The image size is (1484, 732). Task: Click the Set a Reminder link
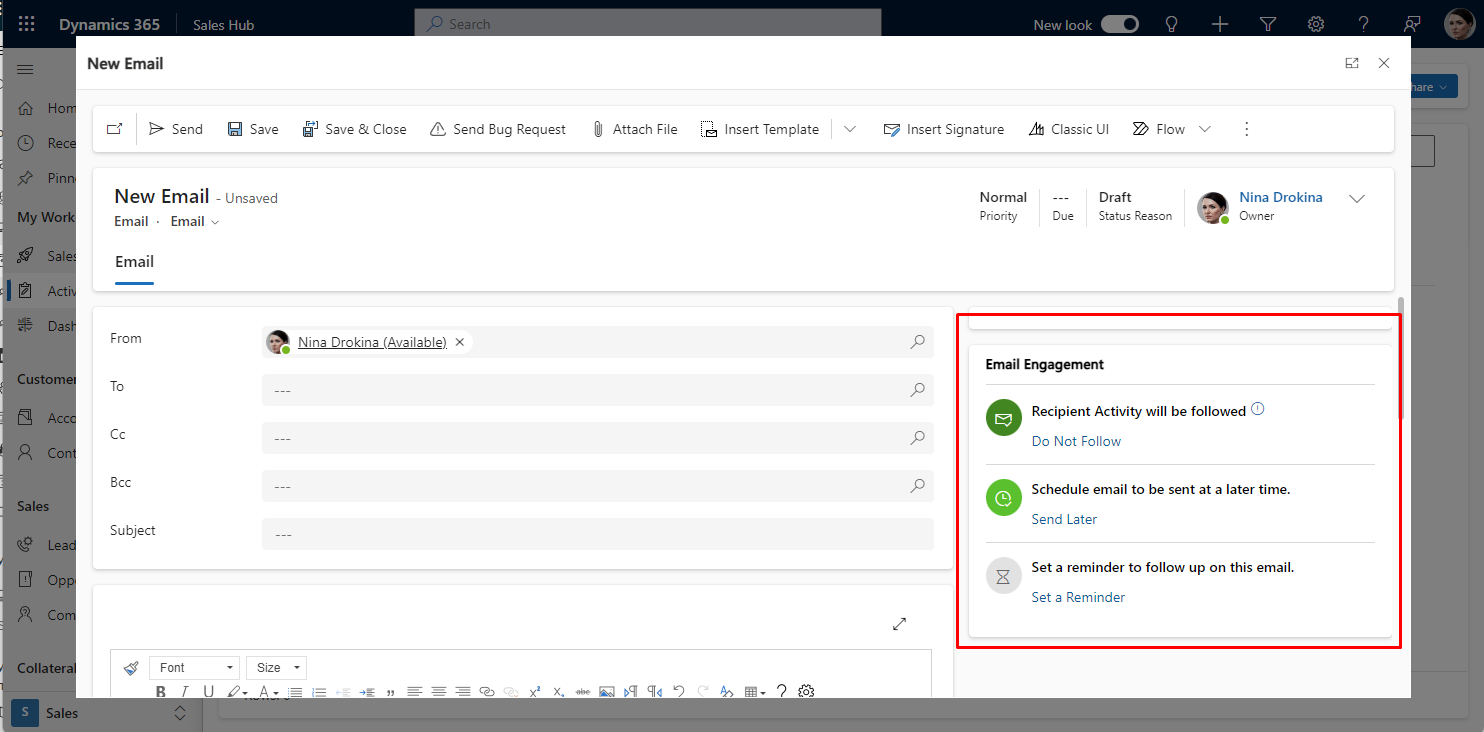(x=1078, y=597)
